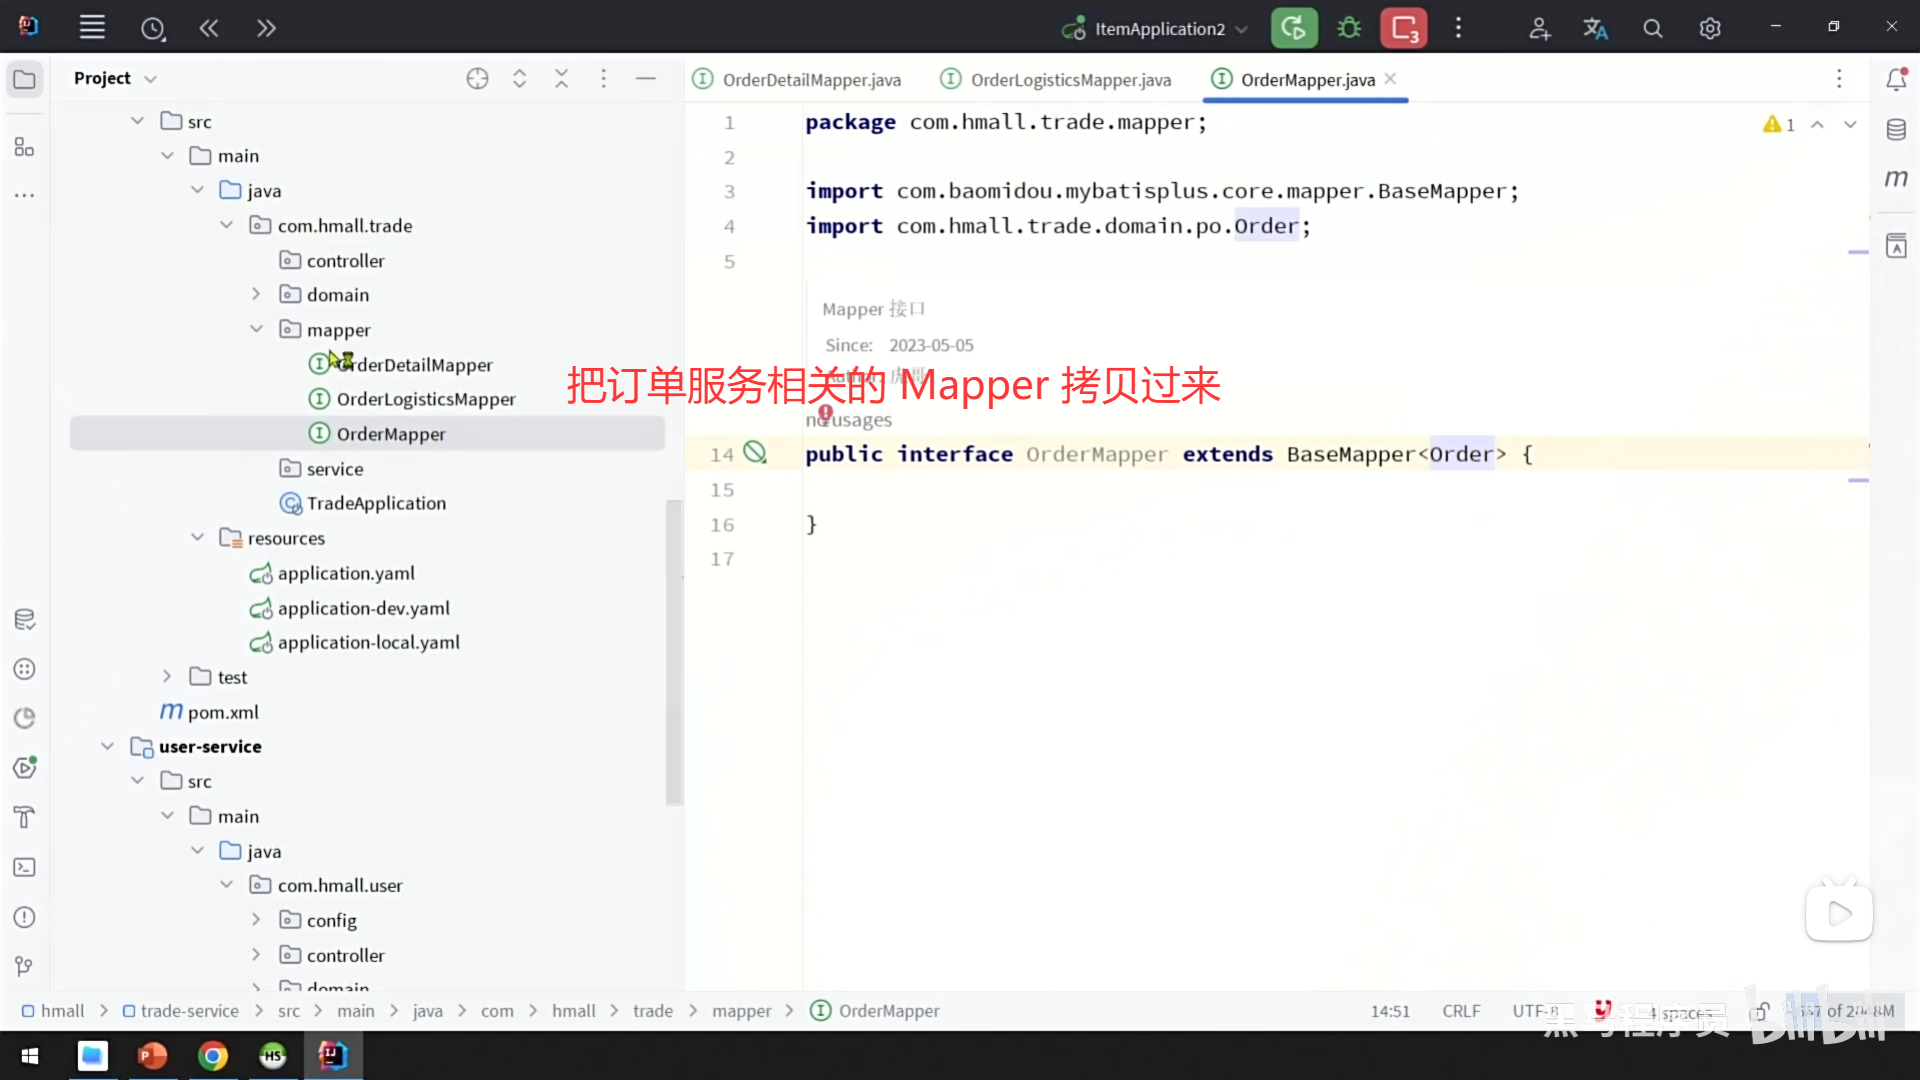
Task: Toggle read-only lock icon in status bar
Action: point(1760,1012)
